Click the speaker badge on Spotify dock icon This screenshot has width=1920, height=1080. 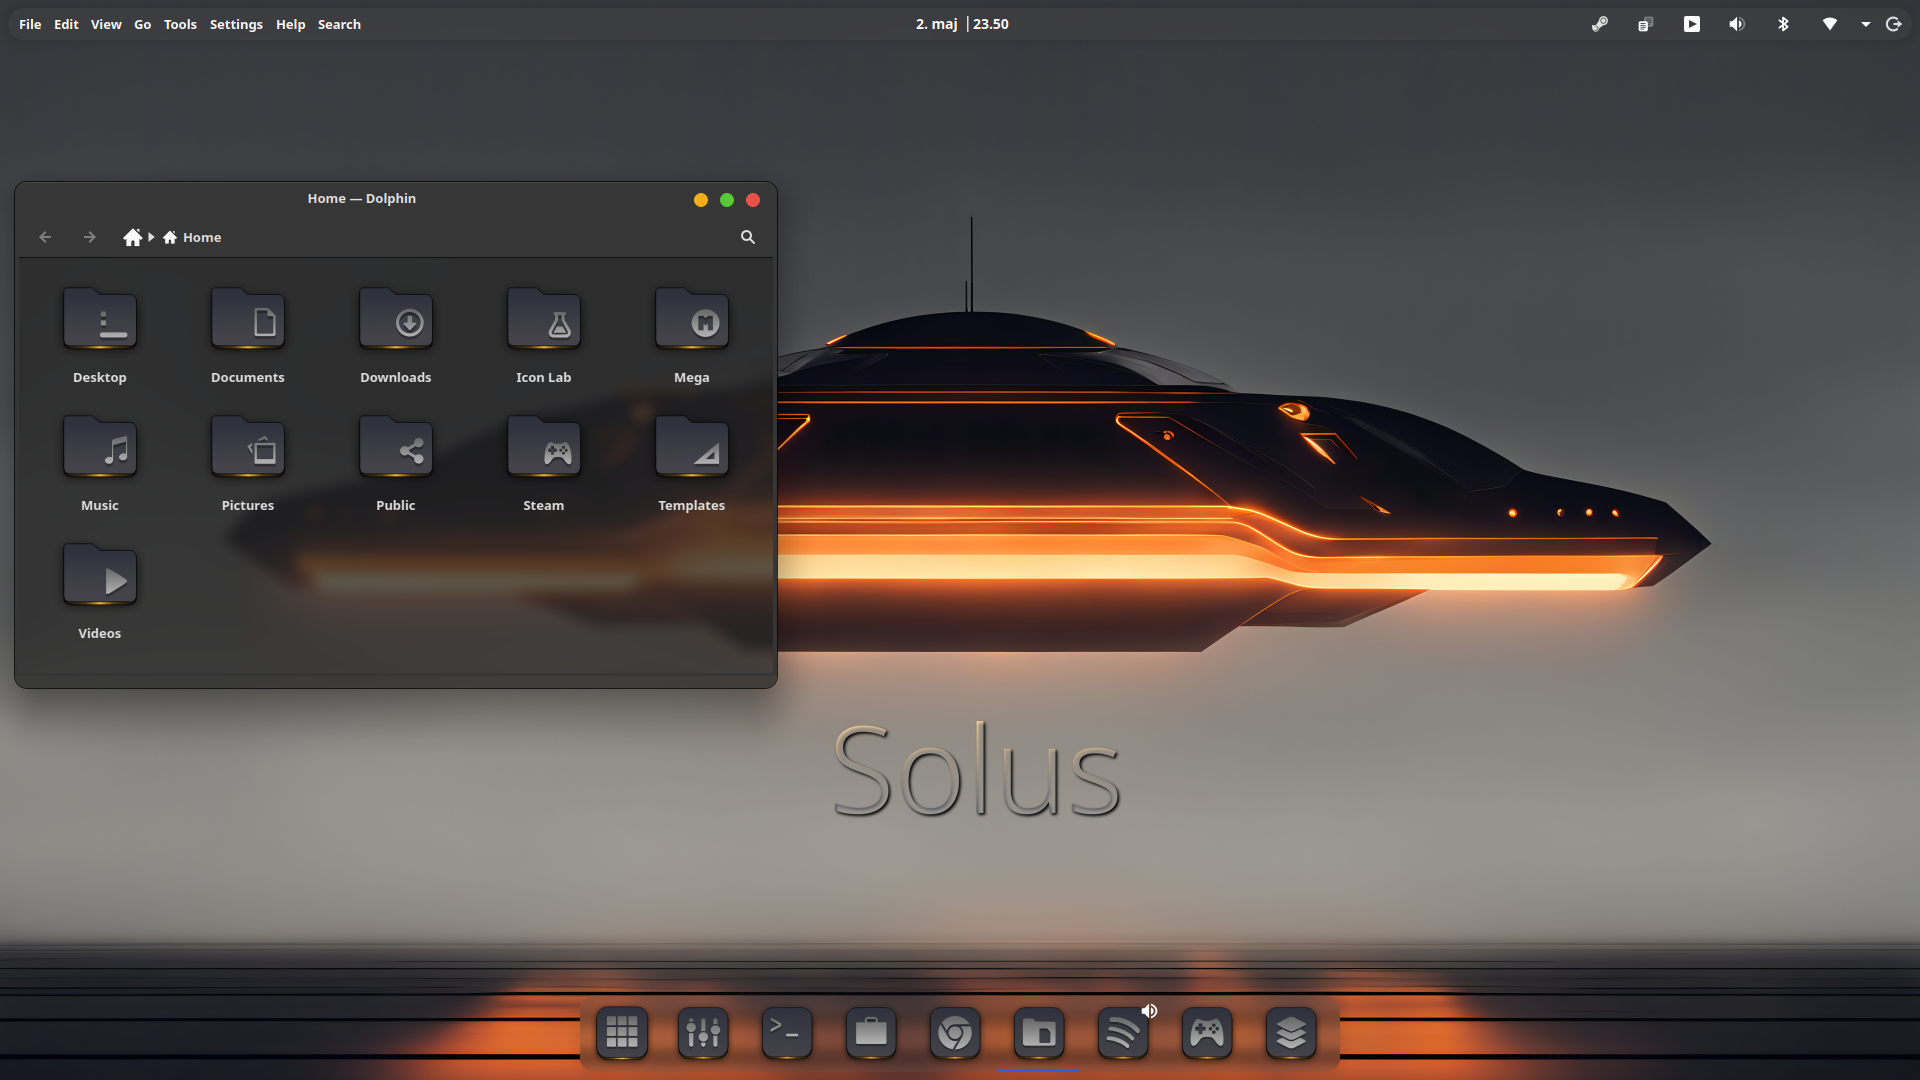click(1149, 1011)
